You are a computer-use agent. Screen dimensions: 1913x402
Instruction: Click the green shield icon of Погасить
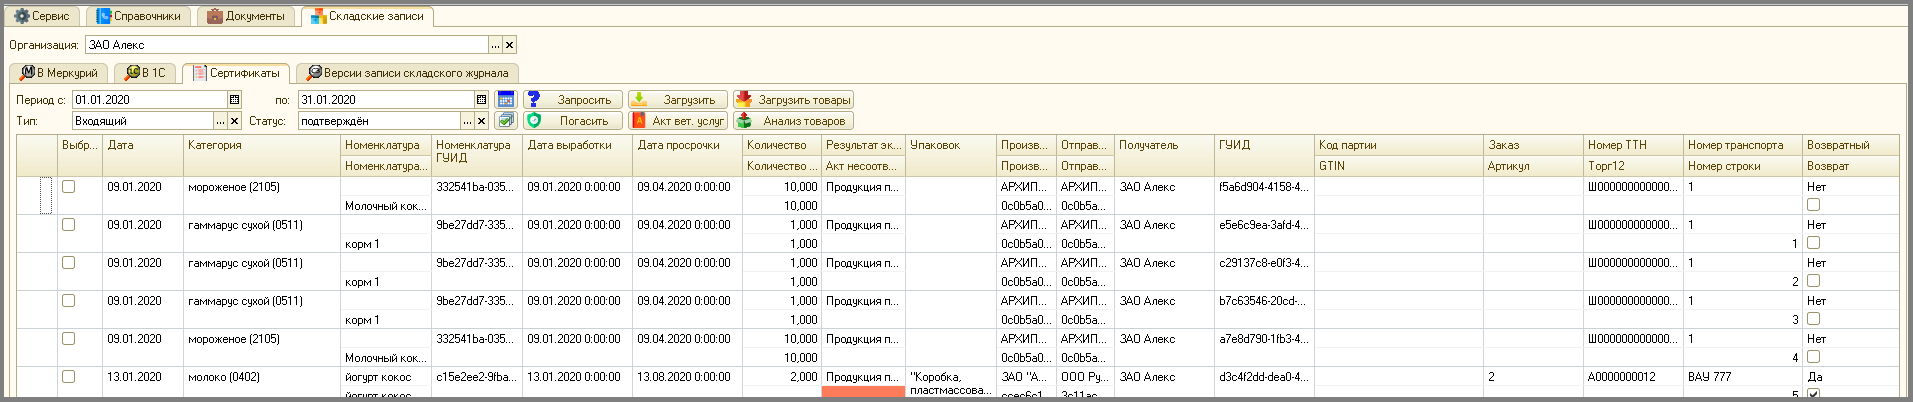click(x=534, y=121)
